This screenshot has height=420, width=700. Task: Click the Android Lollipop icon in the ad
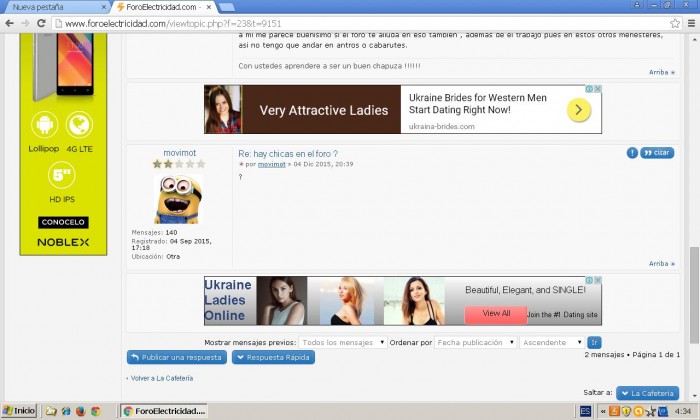pyautogui.click(x=44, y=125)
